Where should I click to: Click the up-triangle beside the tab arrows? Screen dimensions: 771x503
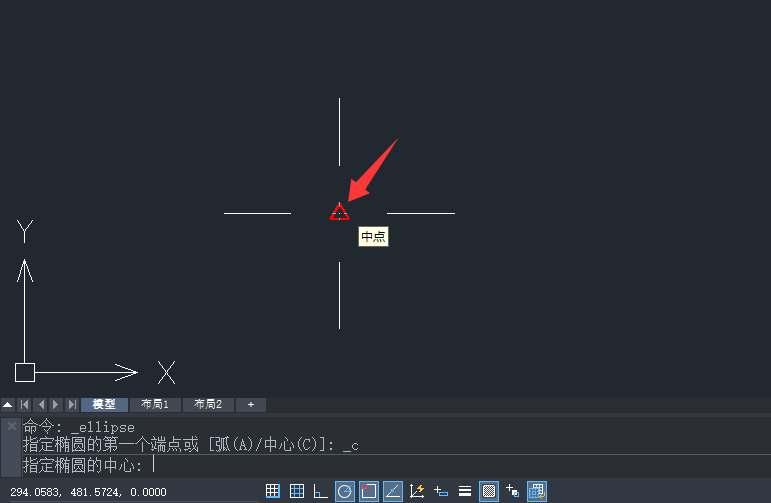(x=8, y=405)
